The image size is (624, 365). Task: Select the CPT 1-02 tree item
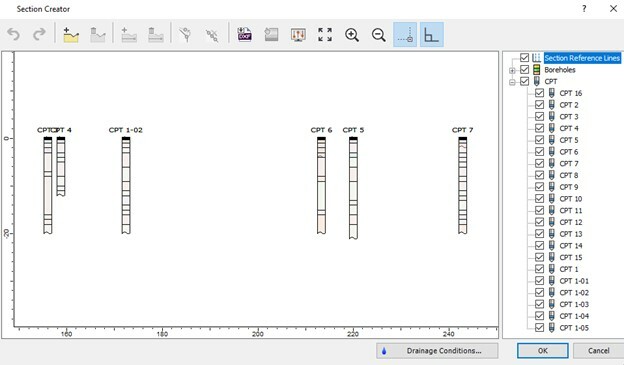coord(574,293)
